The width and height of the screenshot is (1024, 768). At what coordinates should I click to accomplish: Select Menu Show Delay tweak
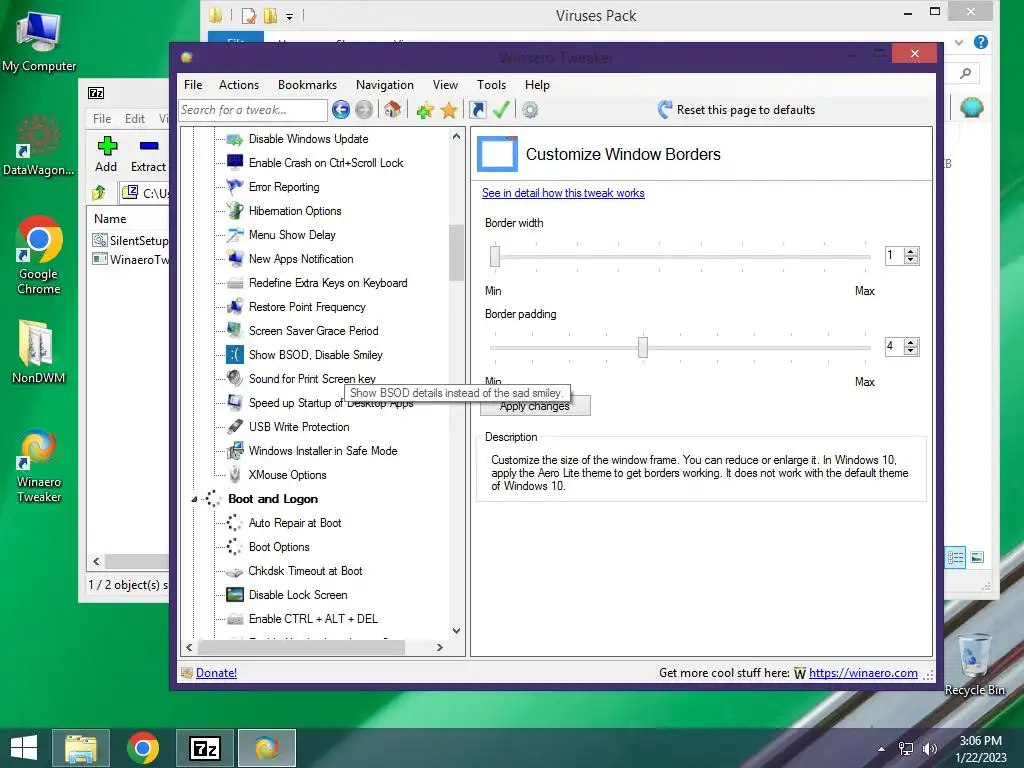(x=292, y=235)
